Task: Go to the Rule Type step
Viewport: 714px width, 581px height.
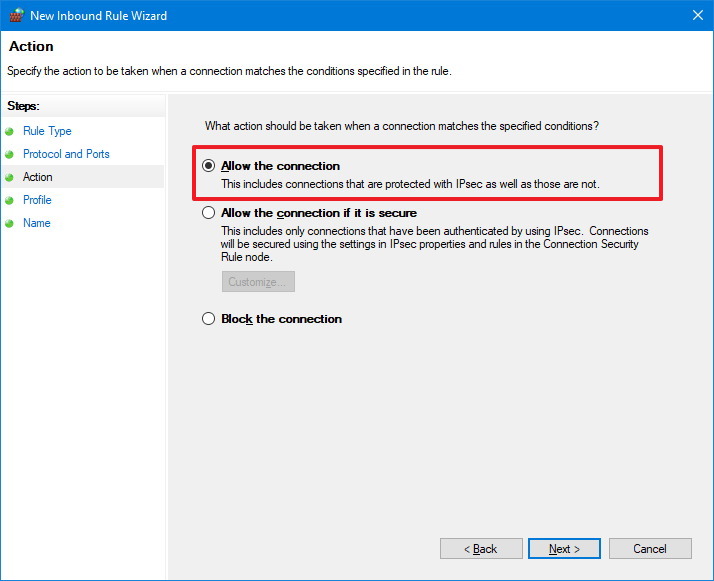Action: coord(47,131)
